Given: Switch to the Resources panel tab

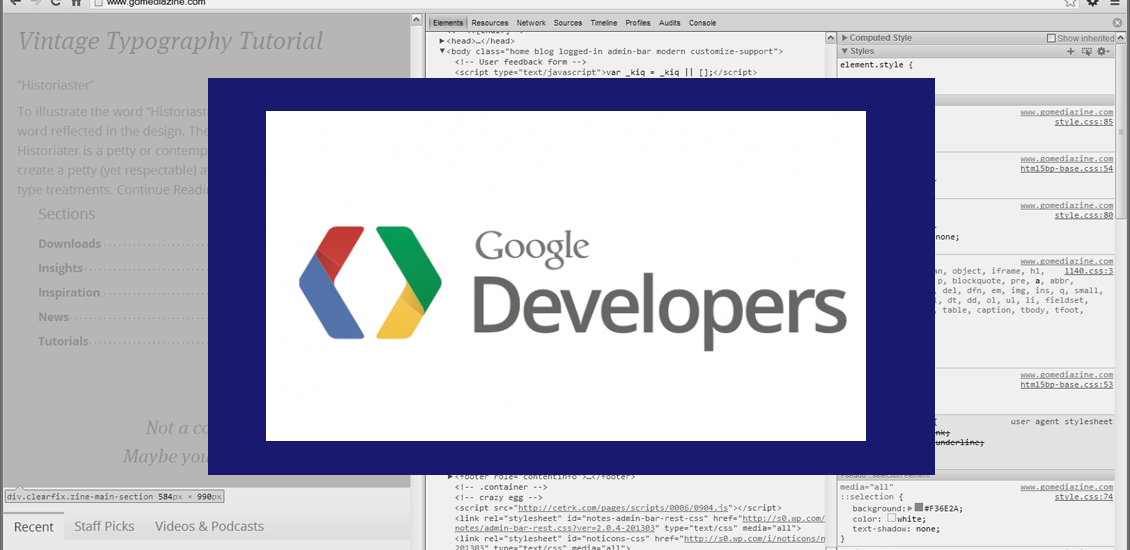Looking at the screenshot, I should [490, 23].
